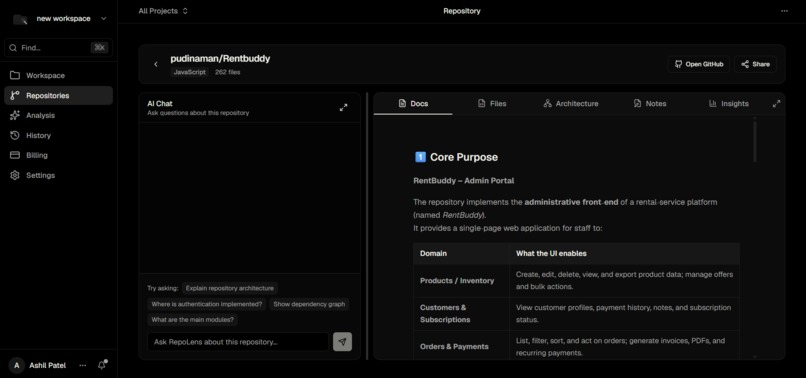Screen dimensions: 806x378
Task: Switch to the Notes tab
Action: (650, 104)
